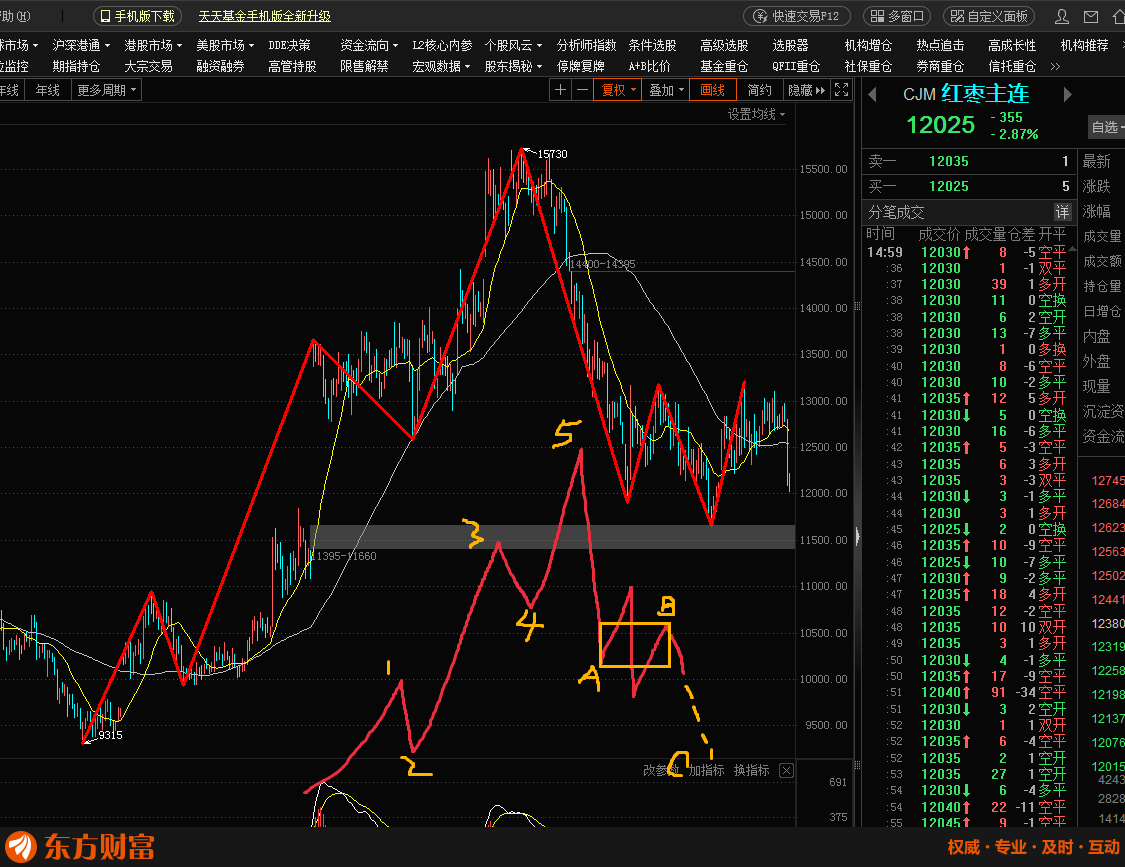Enter fullscreen chart view

pyautogui.click(x=842, y=90)
